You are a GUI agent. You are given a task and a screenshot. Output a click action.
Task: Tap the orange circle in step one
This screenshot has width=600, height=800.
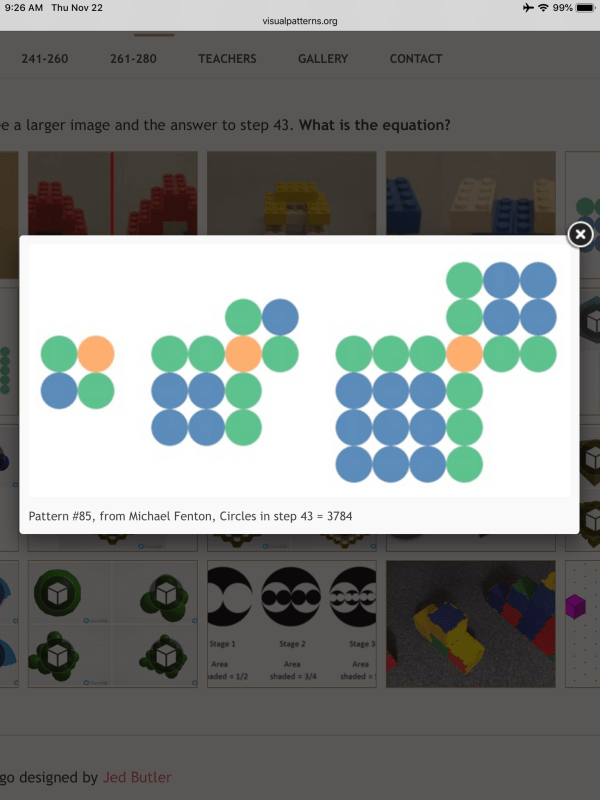tap(96, 353)
